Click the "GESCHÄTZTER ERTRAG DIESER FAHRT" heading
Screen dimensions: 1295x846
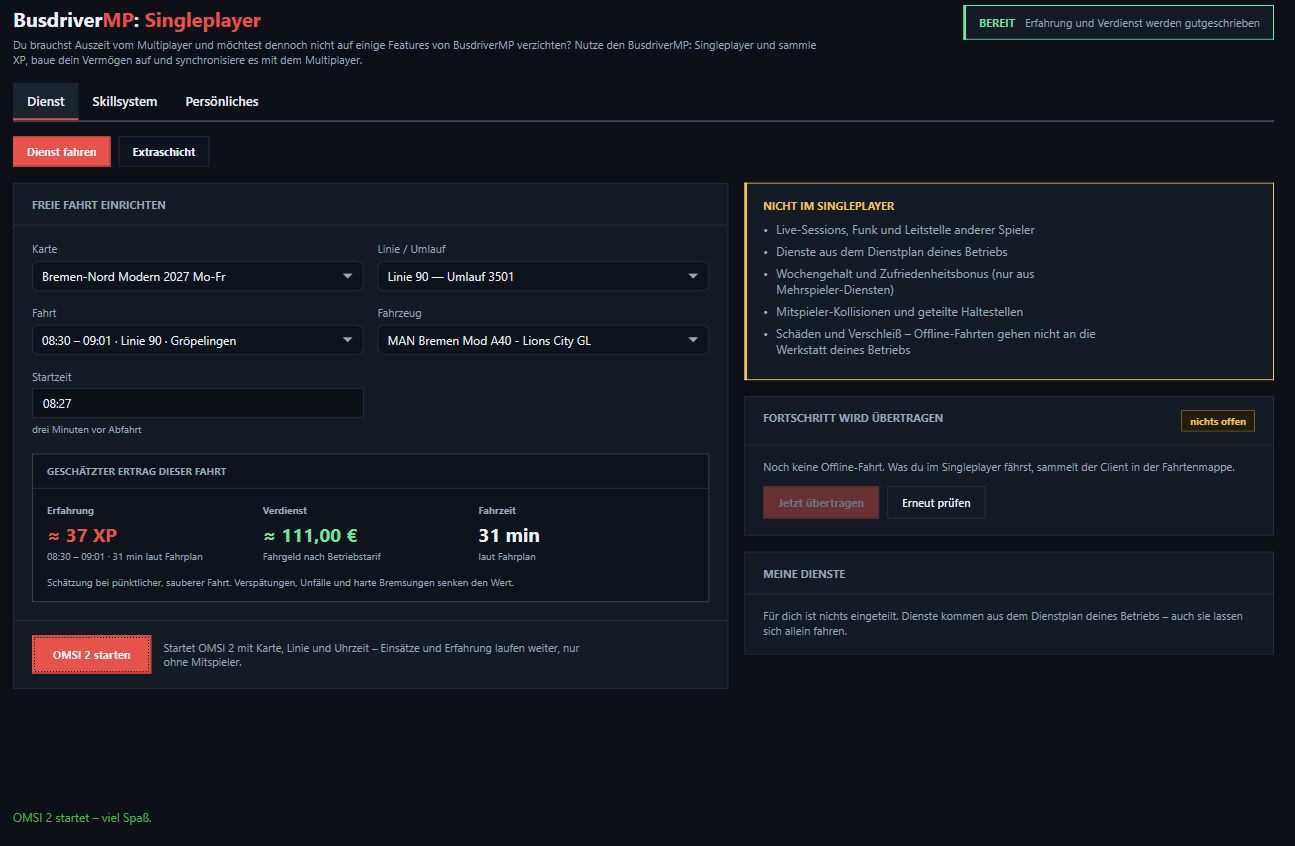coord(137,471)
